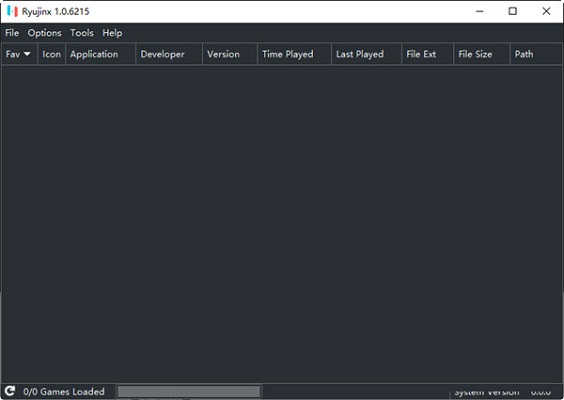Click the game loading progress bar
Image resolution: width=564 pixels, height=400 pixels.
tap(189, 391)
